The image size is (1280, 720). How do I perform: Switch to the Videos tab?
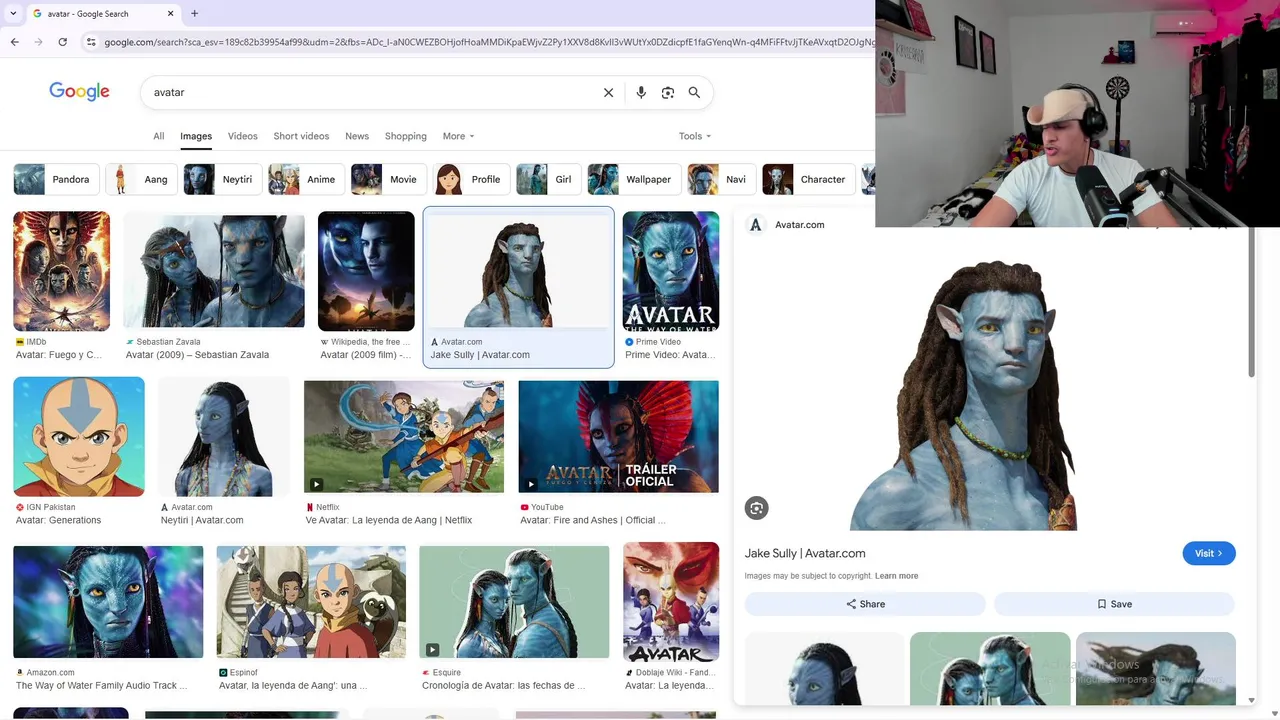[x=242, y=136]
